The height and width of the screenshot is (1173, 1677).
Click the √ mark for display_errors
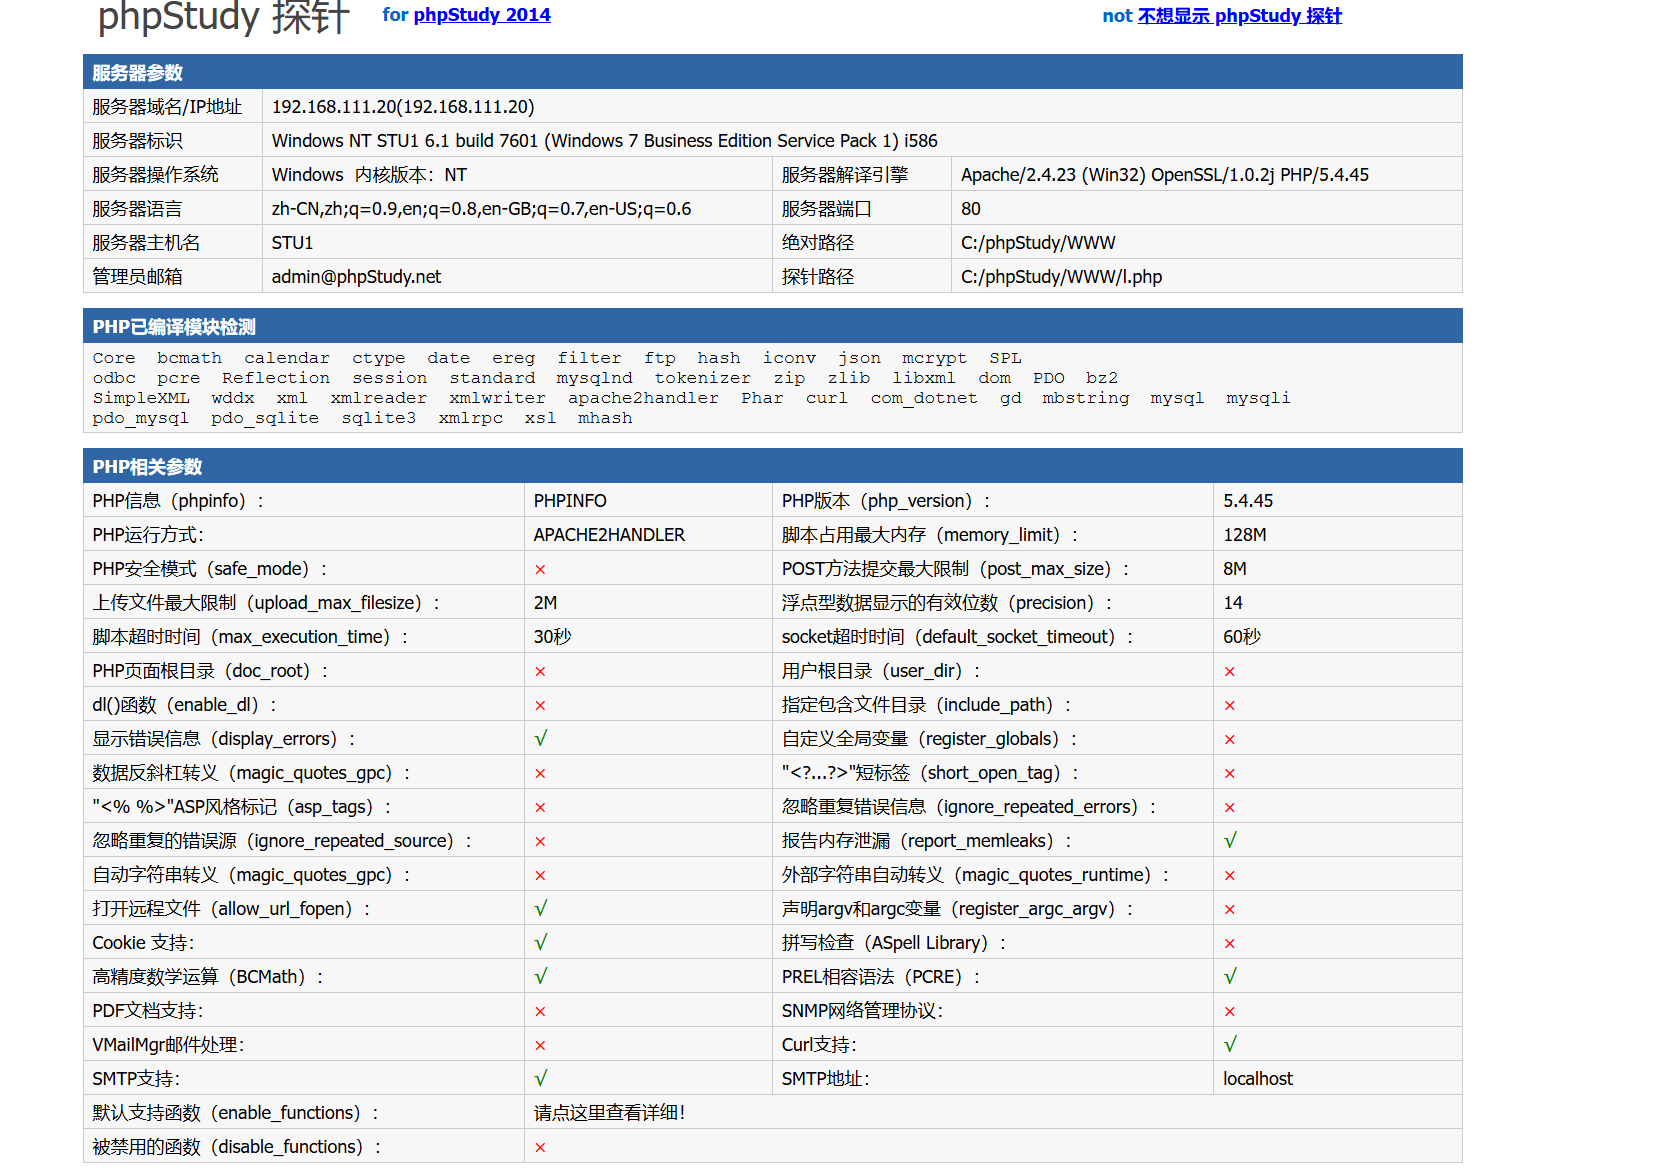pos(540,739)
